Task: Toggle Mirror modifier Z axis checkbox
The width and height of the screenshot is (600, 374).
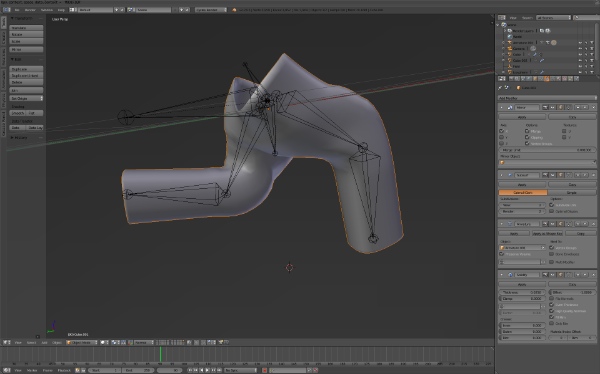Action: tap(502, 143)
